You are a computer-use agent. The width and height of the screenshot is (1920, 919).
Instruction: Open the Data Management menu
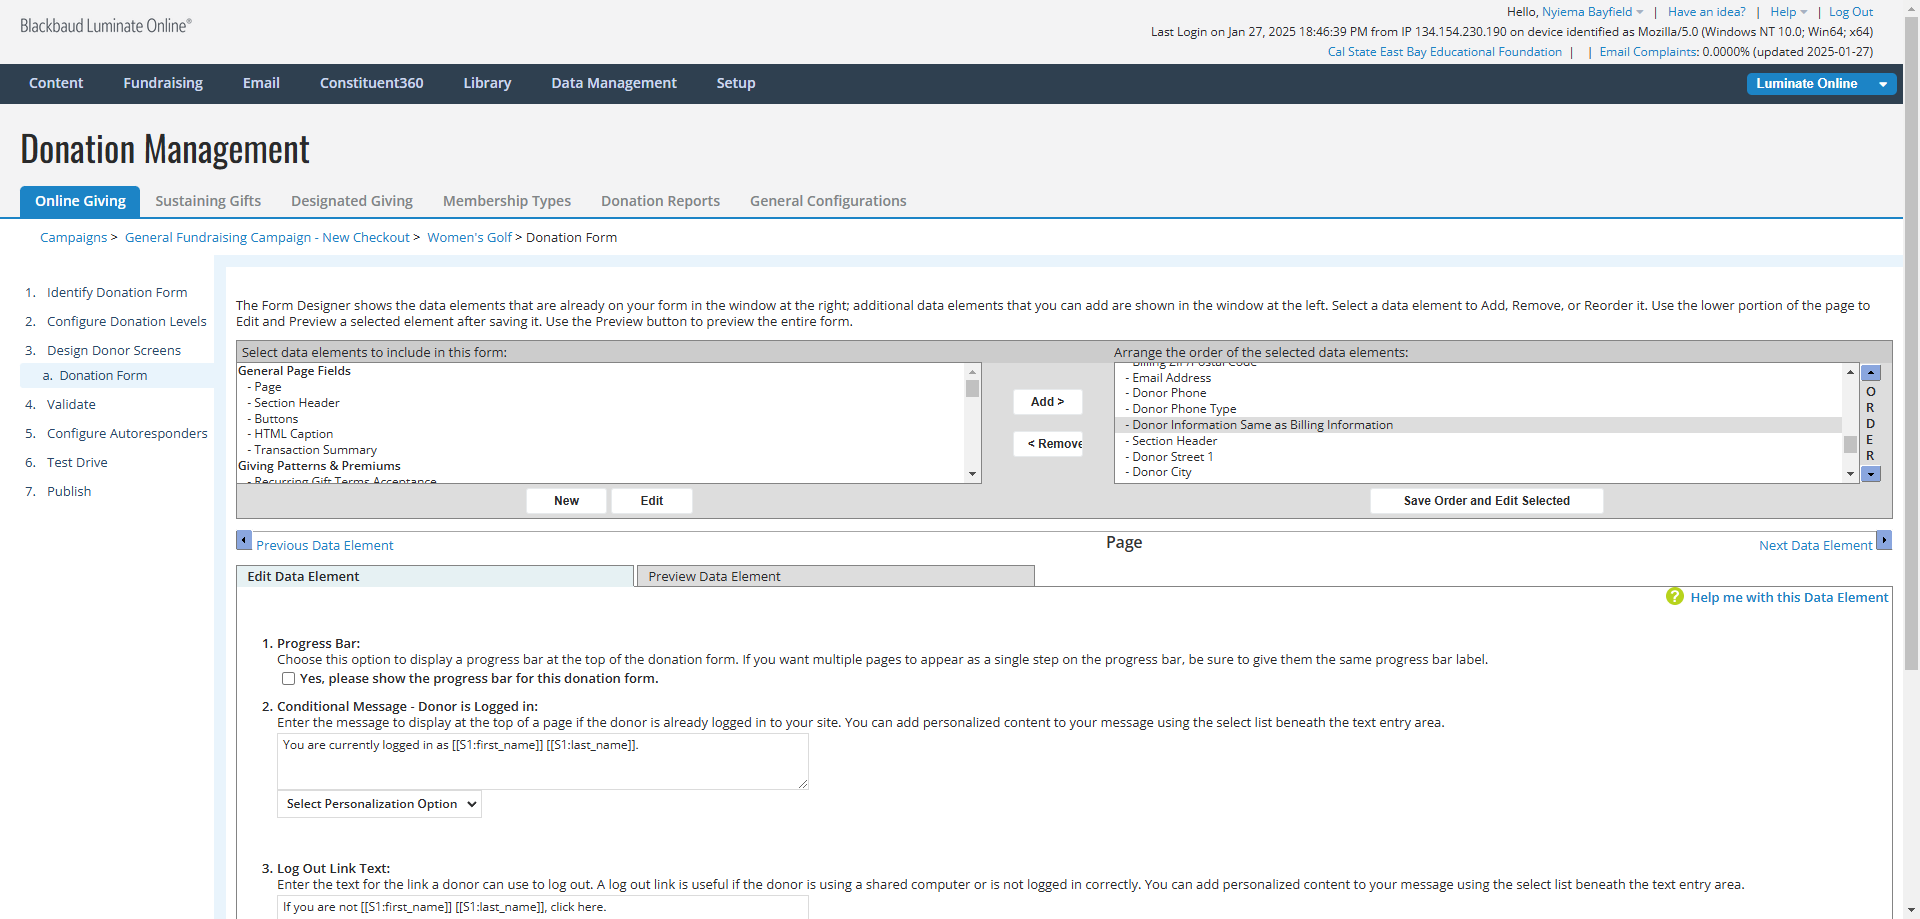[614, 83]
